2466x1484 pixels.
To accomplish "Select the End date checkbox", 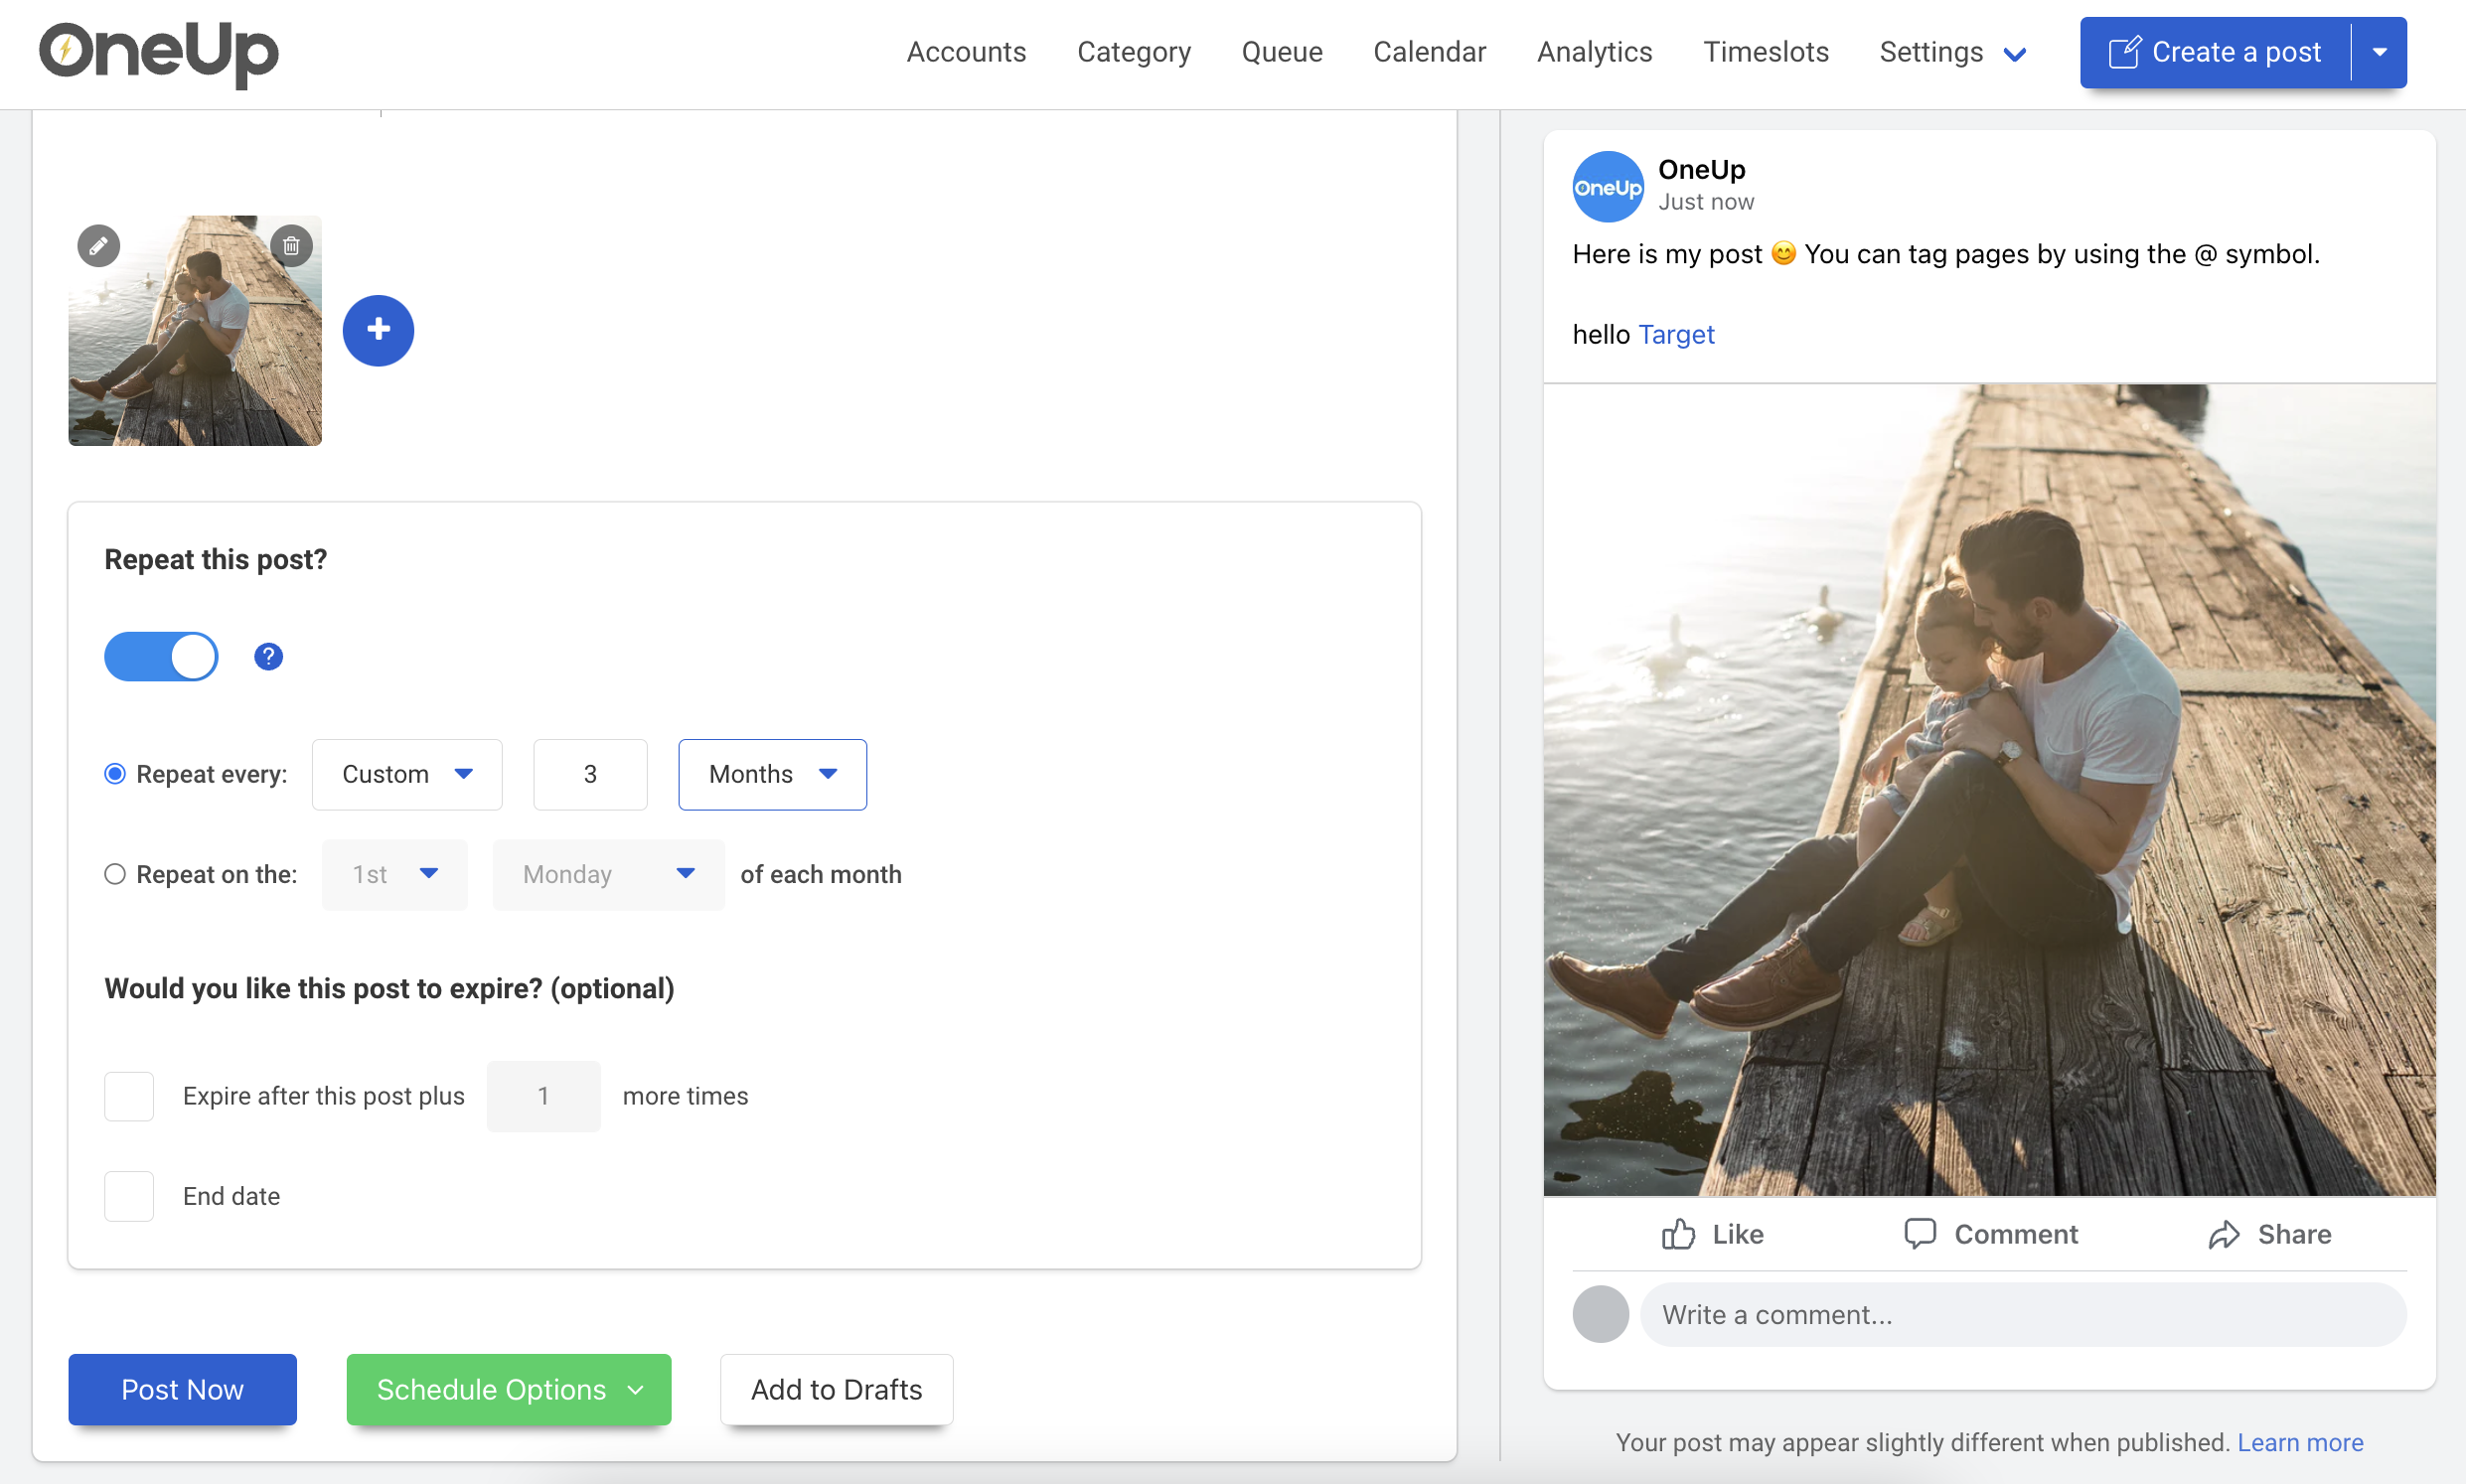I will [128, 1197].
